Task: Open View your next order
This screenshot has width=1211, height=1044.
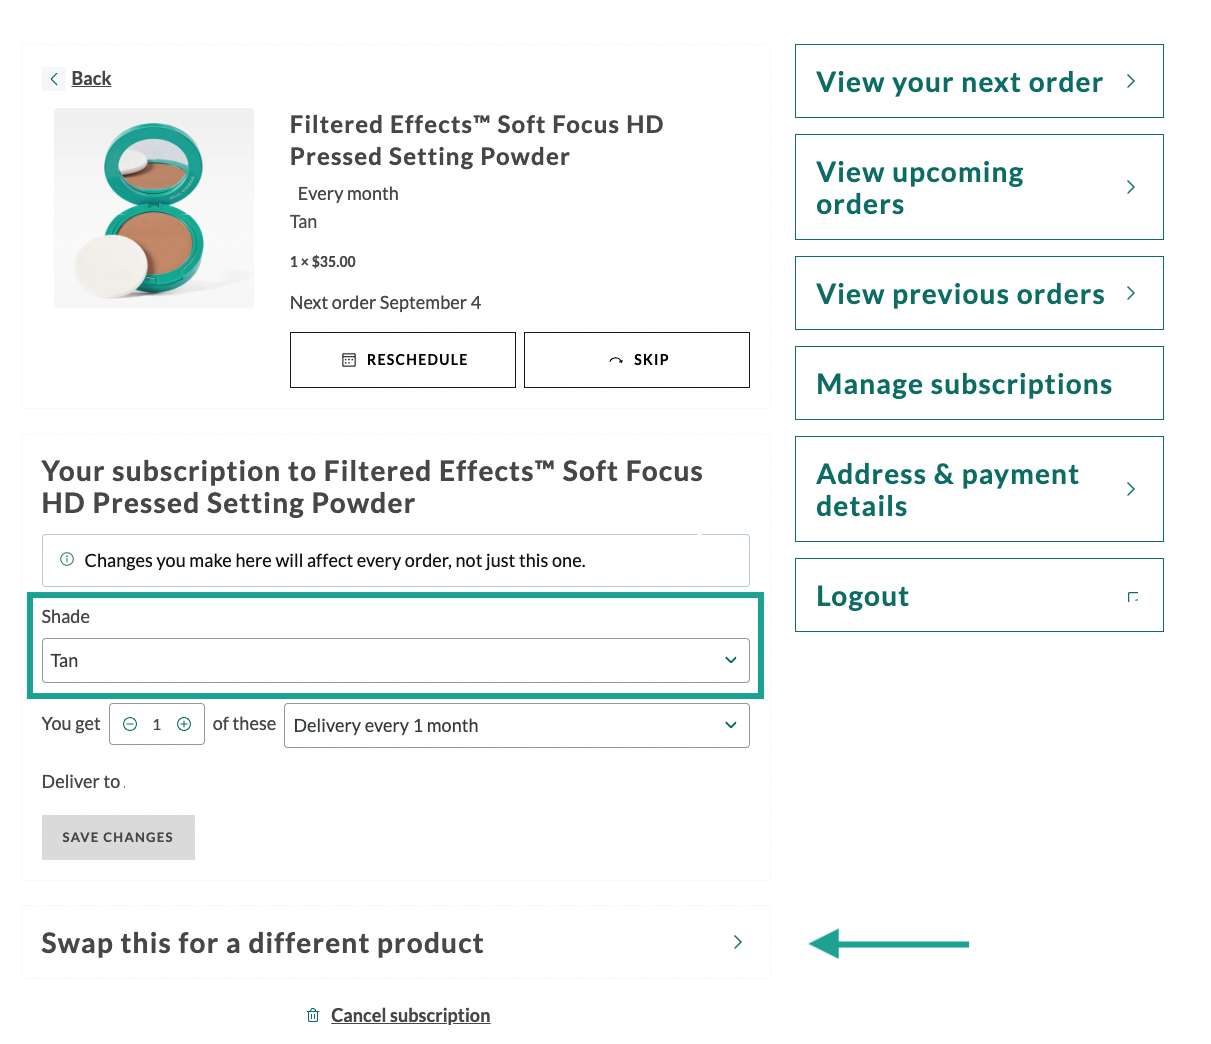Action: (978, 82)
